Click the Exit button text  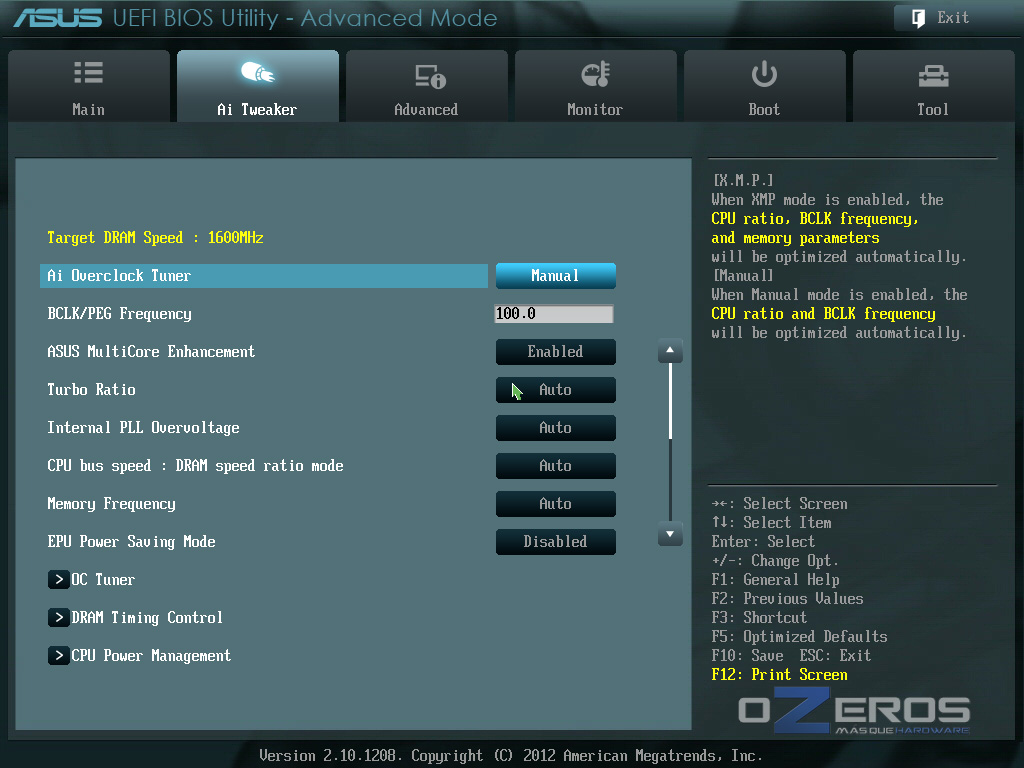click(953, 18)
